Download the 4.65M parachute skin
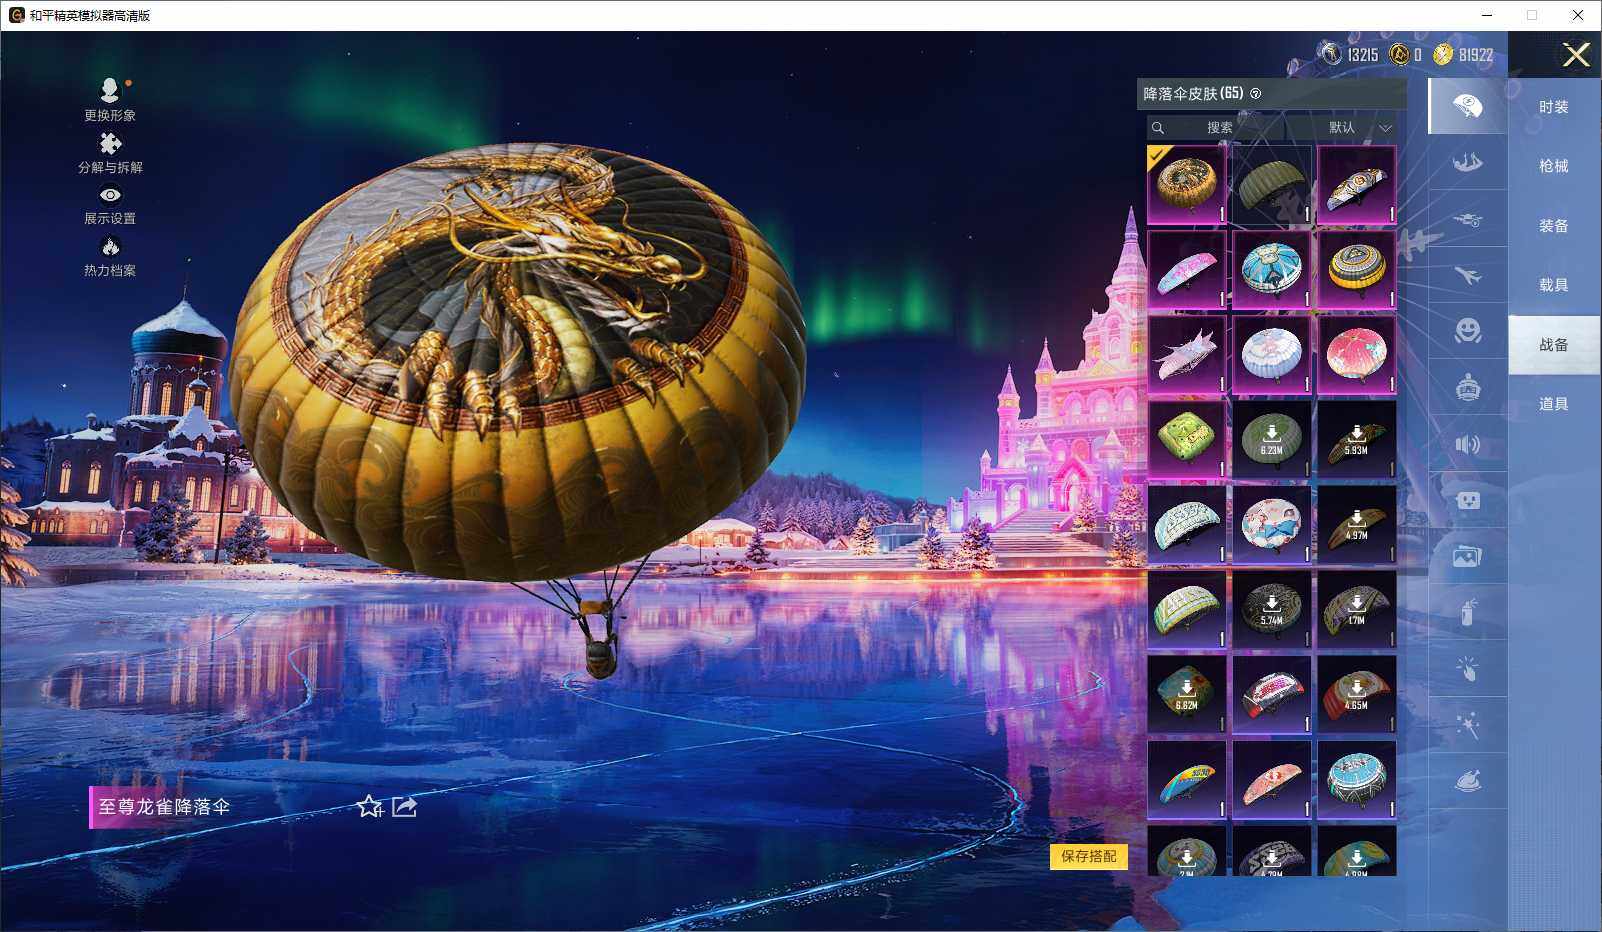This screenshot has height=932, width=1602. 1356,695
